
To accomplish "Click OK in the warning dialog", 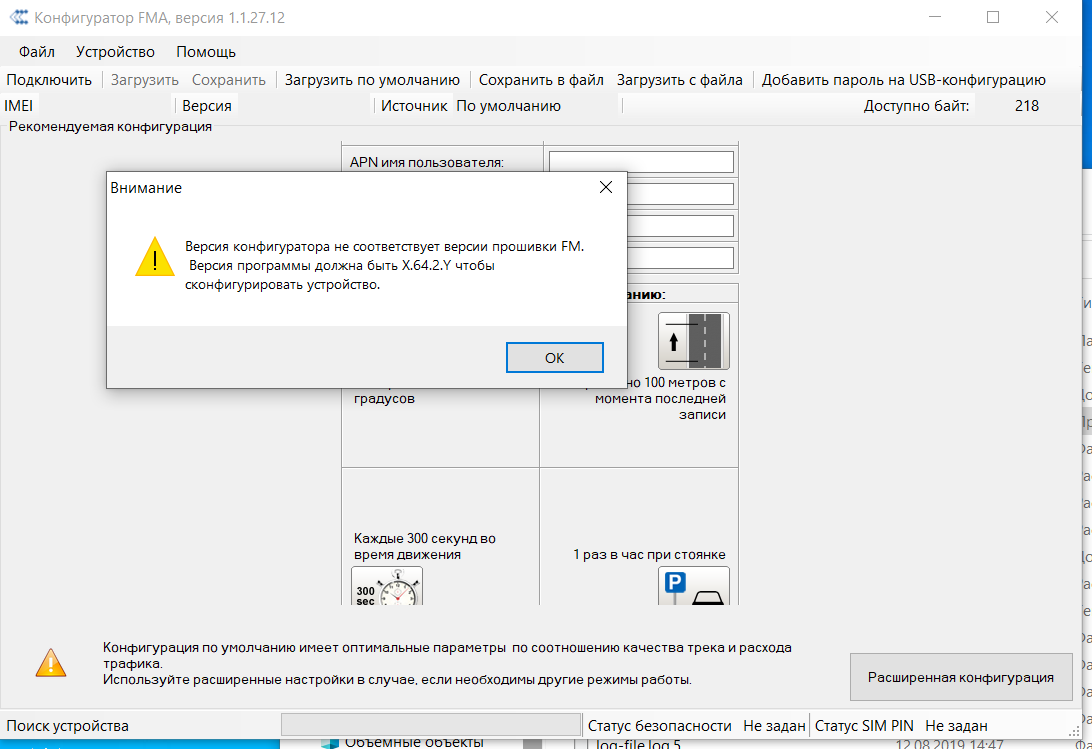I will pyautogui.click(x=554, y=357).
